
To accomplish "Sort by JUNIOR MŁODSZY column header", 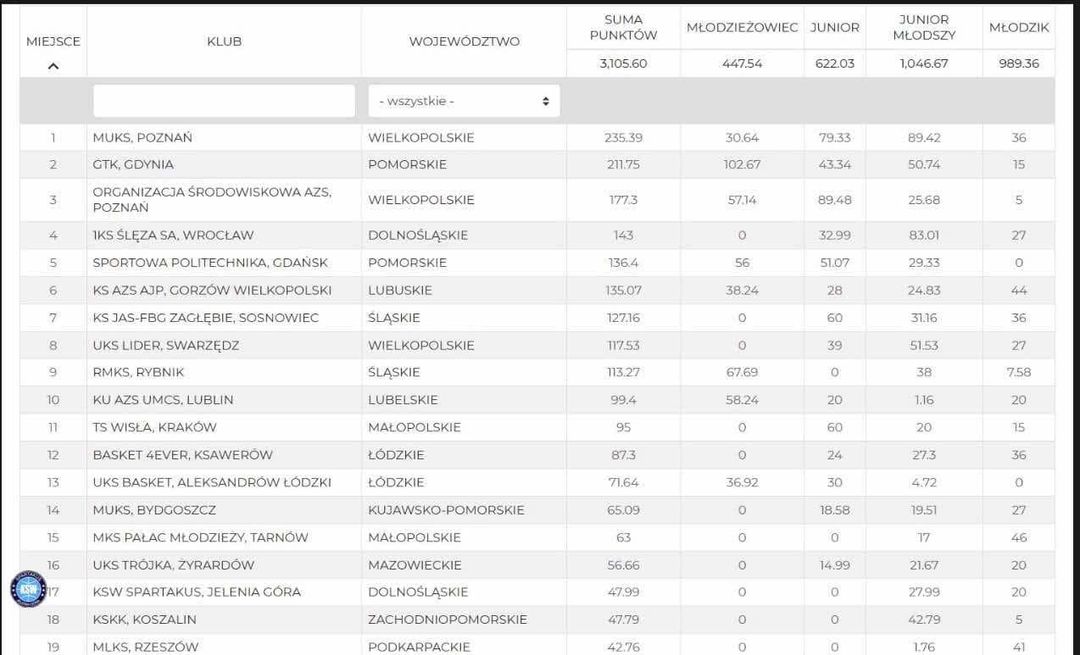I will coord(924,28).
